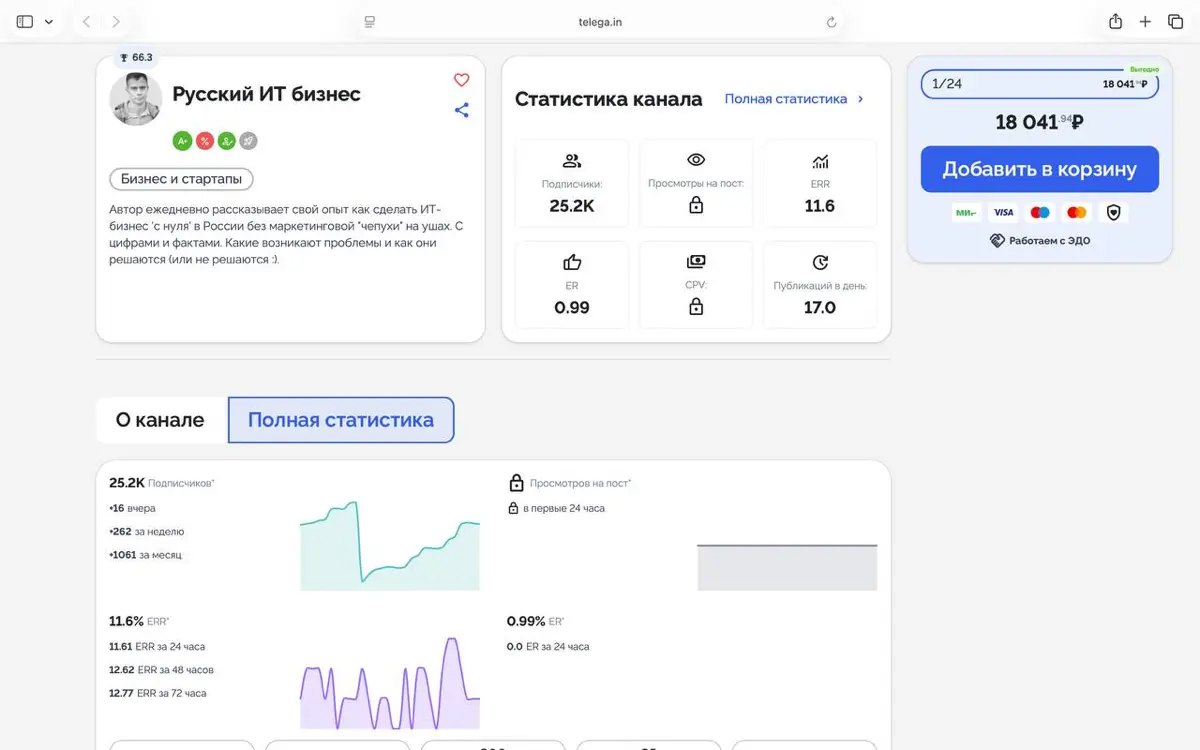The image size is (1200, 750).
Task: Click the gray rocket badge icon
Action: (248, 141)
